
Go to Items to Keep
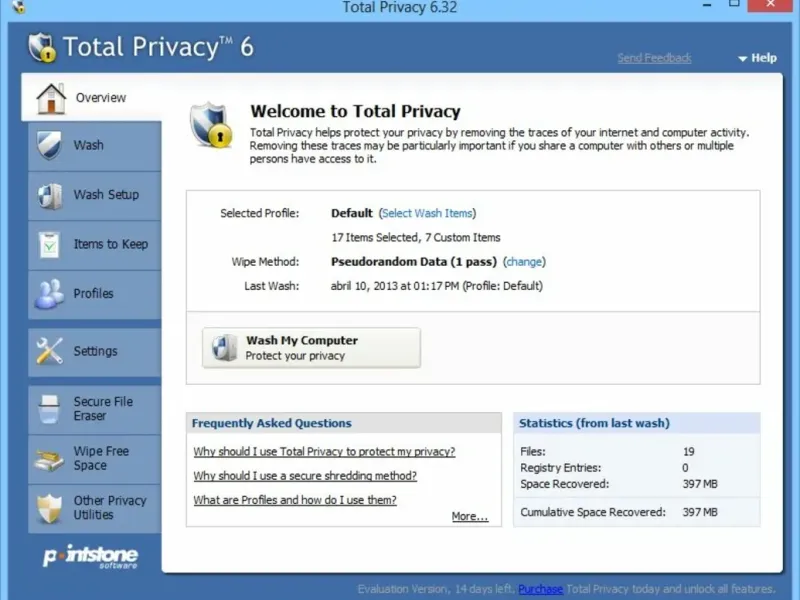(x=95, y=245)
